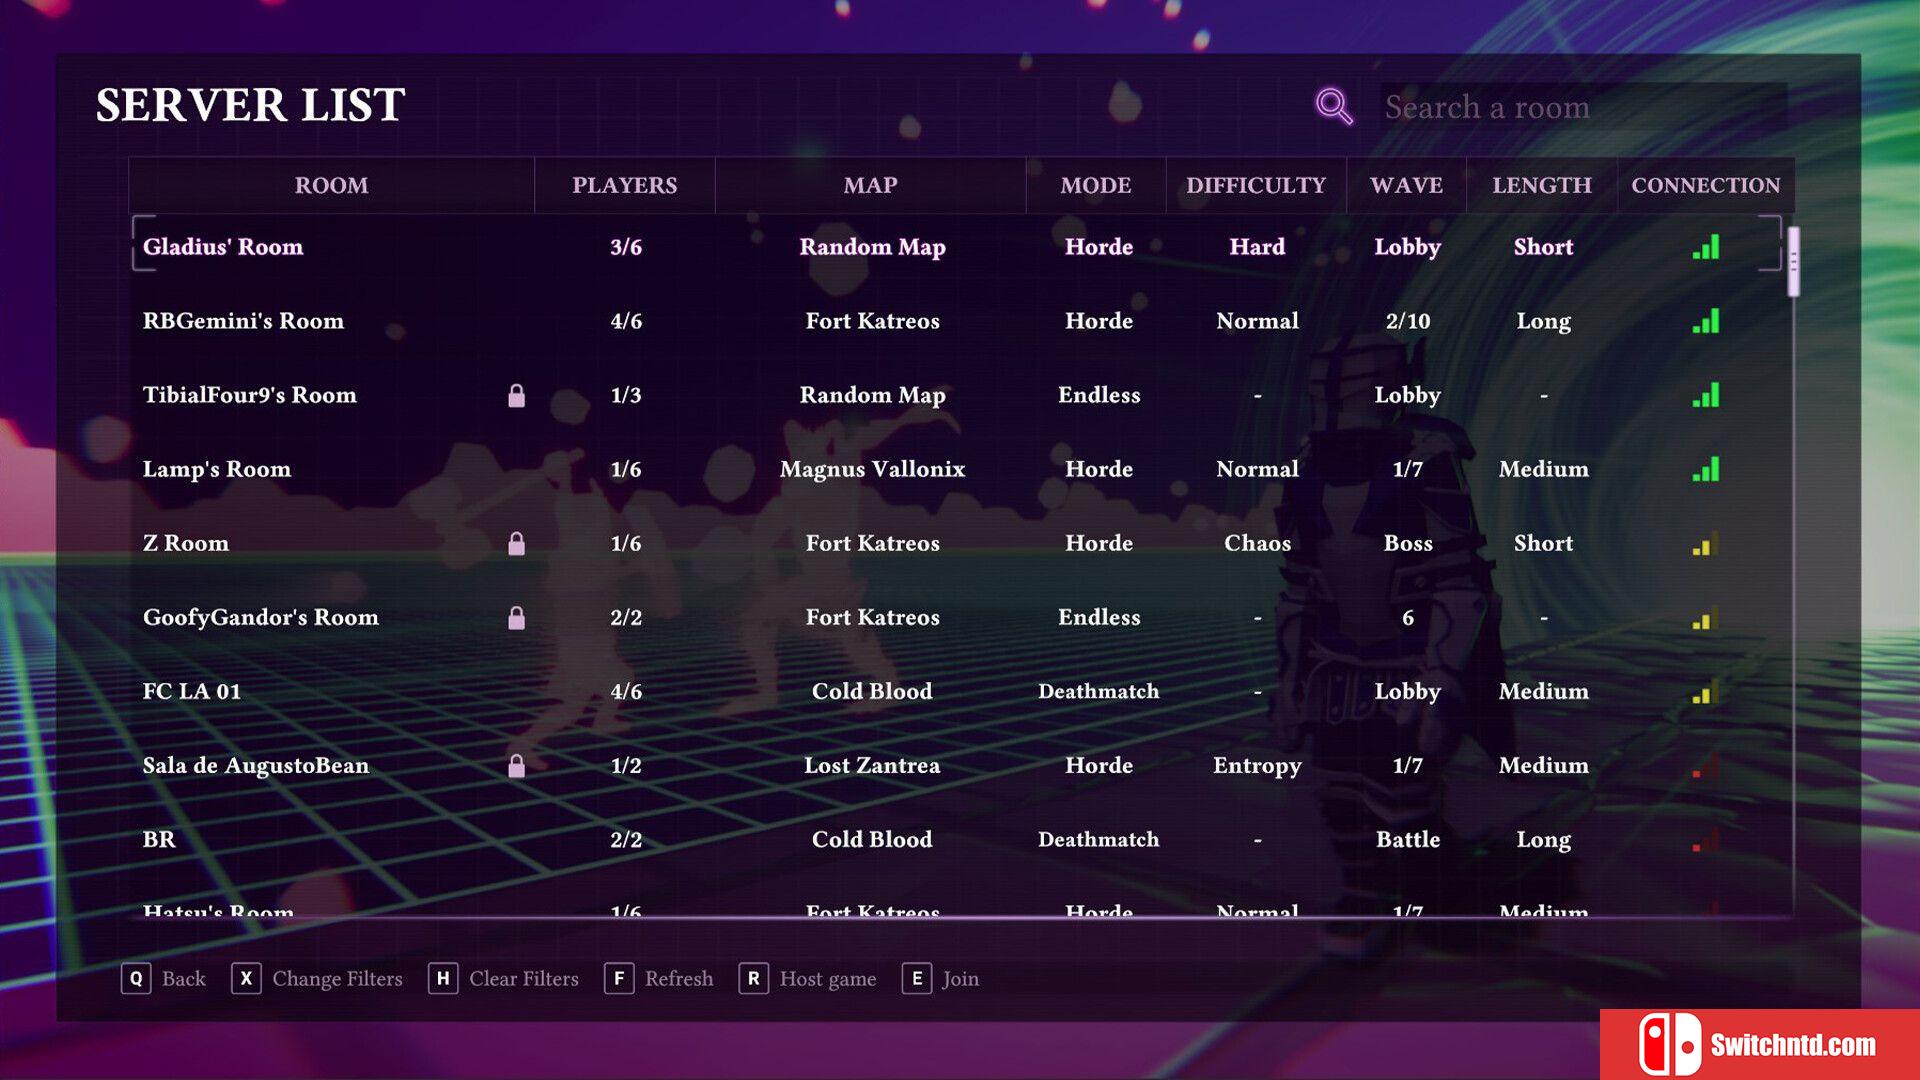This screenshot has height=1080, width=1920.
Task: Click connection signal icon for Z Room
Action: (x=1704, y=541)
